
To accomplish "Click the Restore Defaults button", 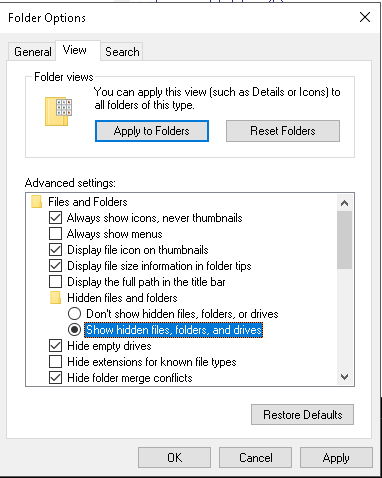I will tap(302, 415).
